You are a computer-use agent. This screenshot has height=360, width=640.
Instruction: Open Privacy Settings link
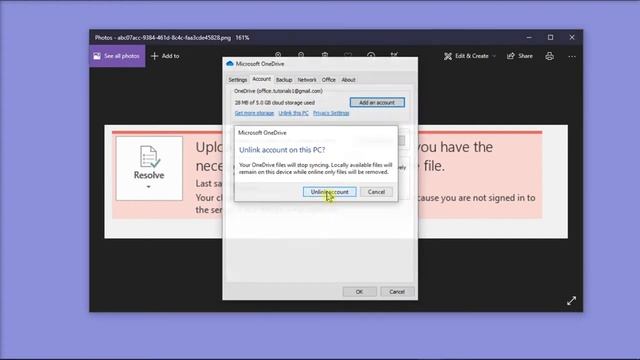coord(331,113)
